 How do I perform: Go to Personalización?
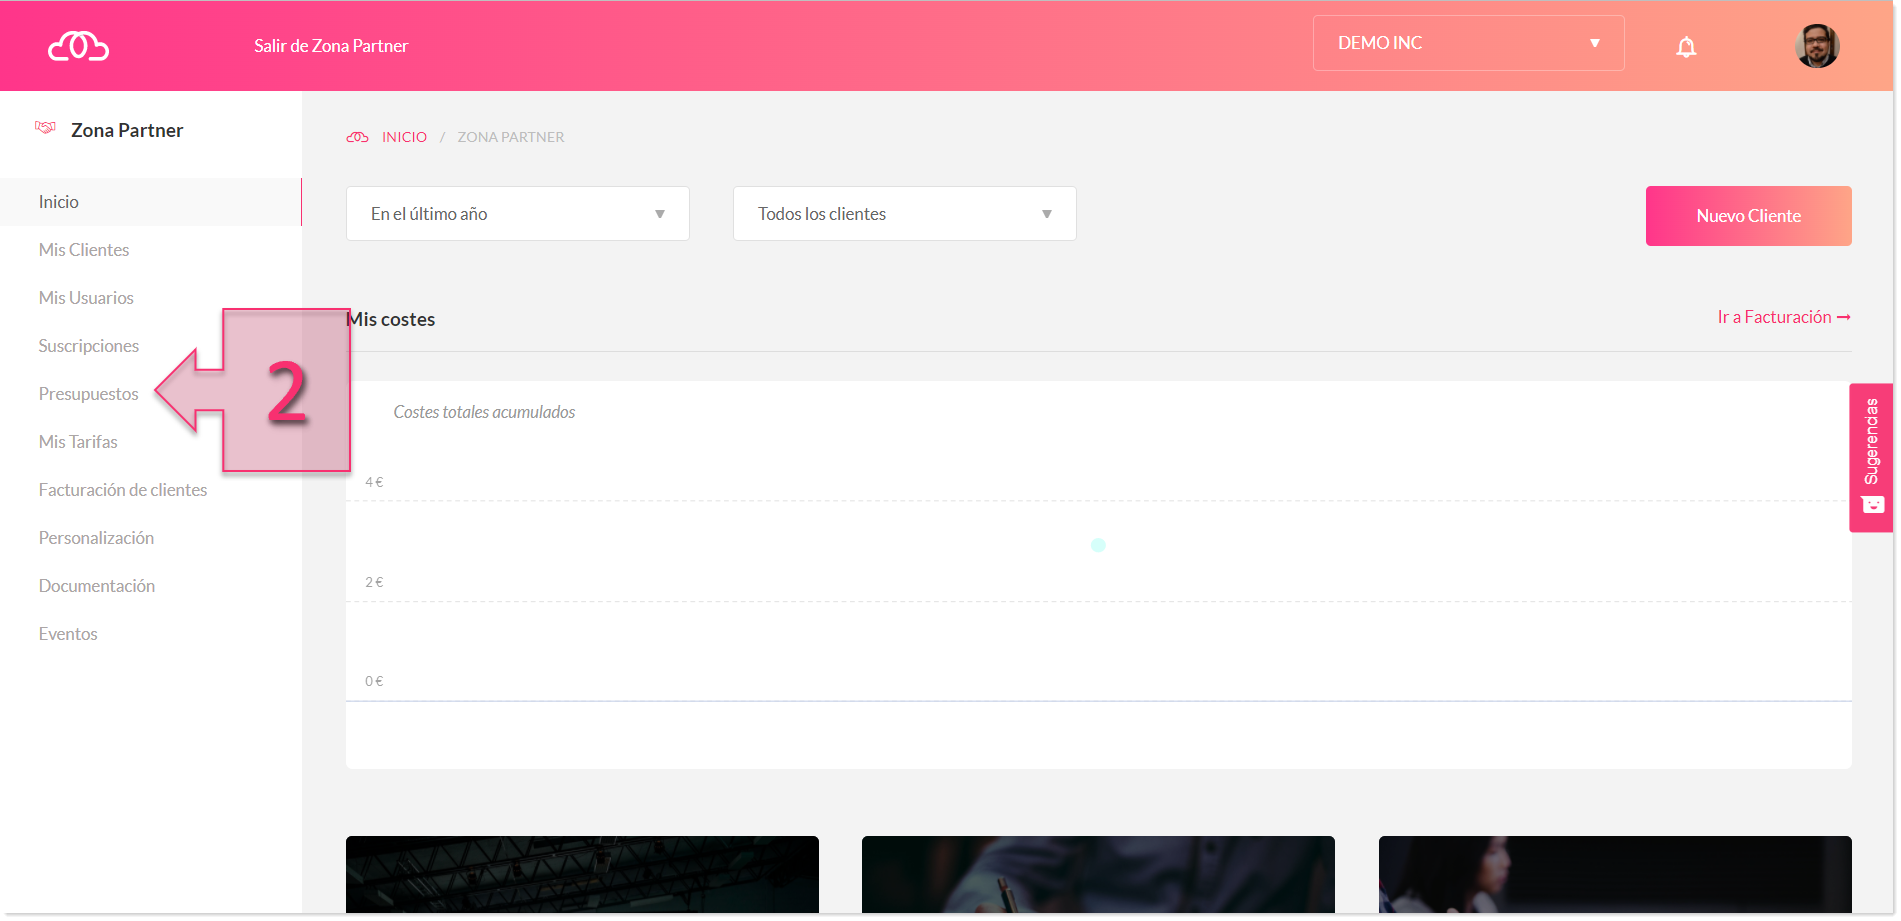coord(96,538)
